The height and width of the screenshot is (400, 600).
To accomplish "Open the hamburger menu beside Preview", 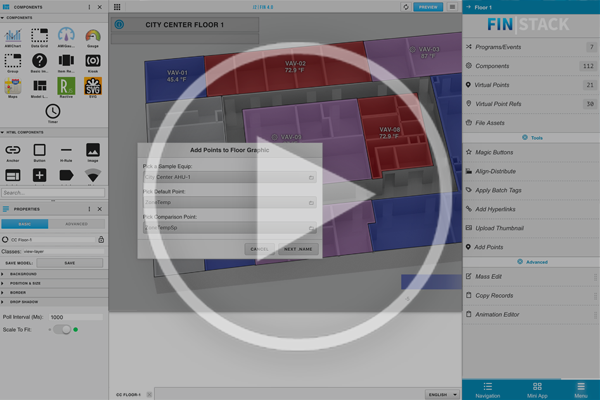I will pos(452,7).
